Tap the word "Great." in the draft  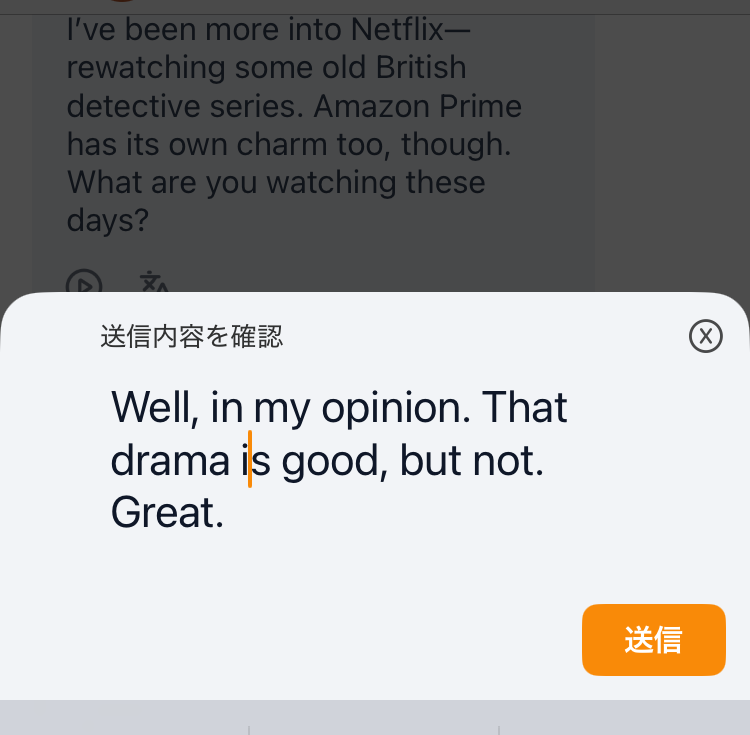pos(167,513)
